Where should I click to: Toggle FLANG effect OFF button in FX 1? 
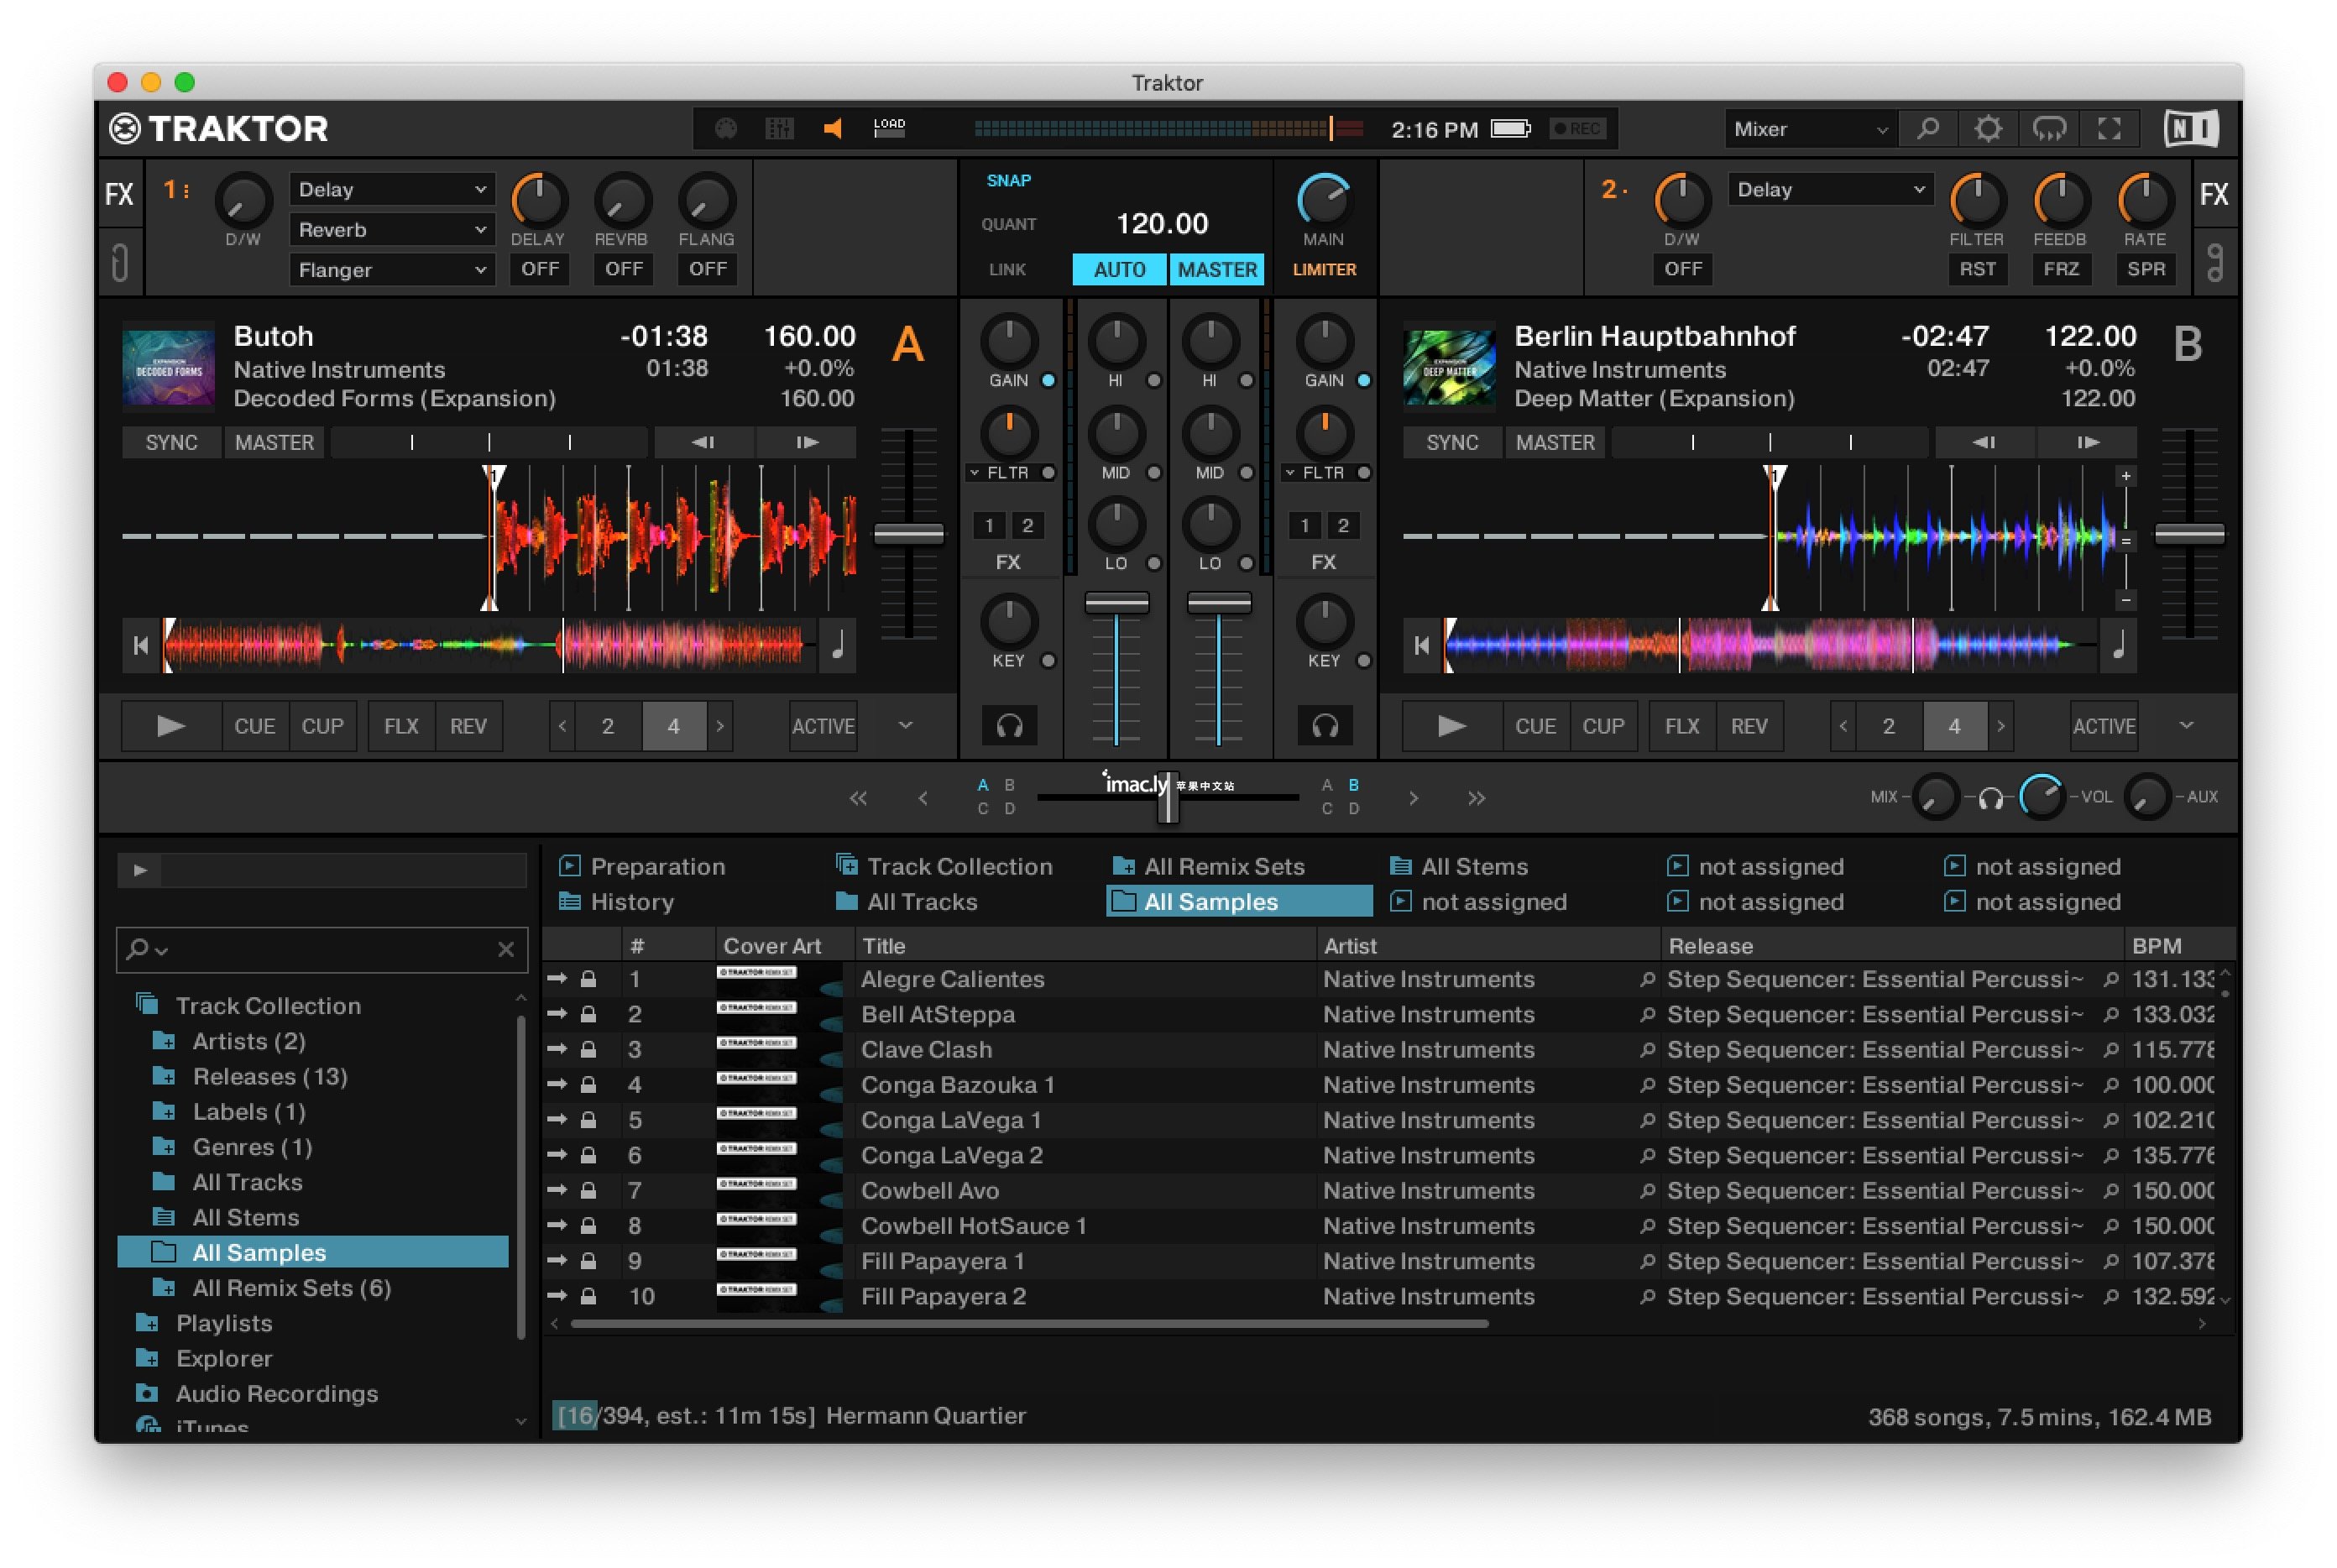click(708, 269)
